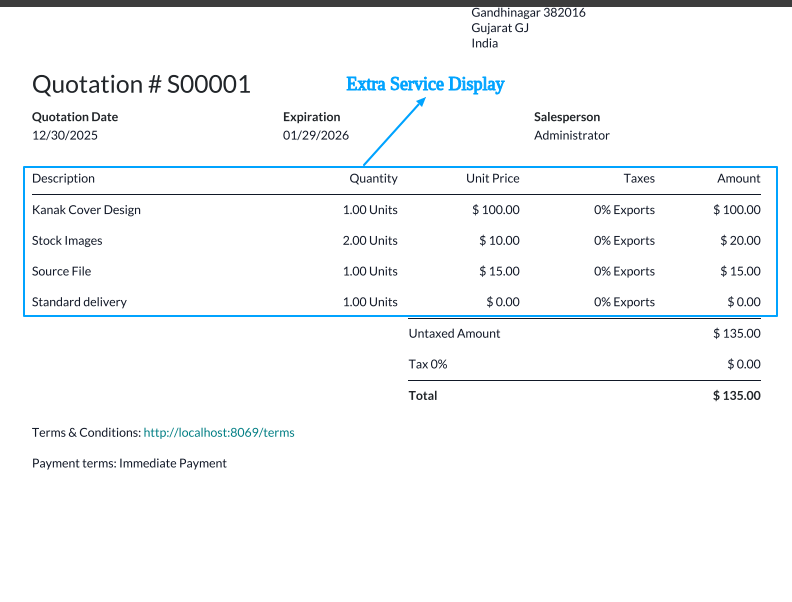The width and height of the screenshot is (792, 602).
Task: Click the Kanak Cover Design amount cell
Action: pyautogui.click(x=736, y=210)
